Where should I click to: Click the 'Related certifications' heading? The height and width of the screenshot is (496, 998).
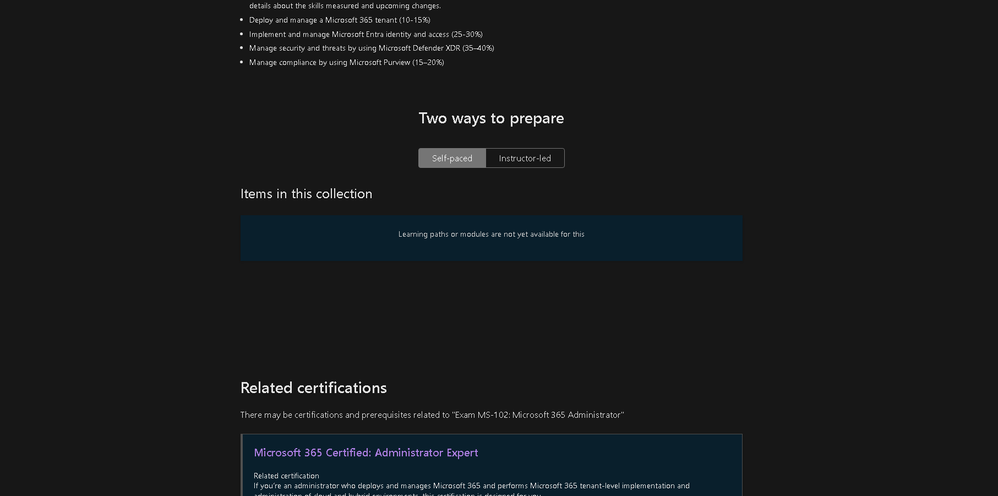pos(314,388)
